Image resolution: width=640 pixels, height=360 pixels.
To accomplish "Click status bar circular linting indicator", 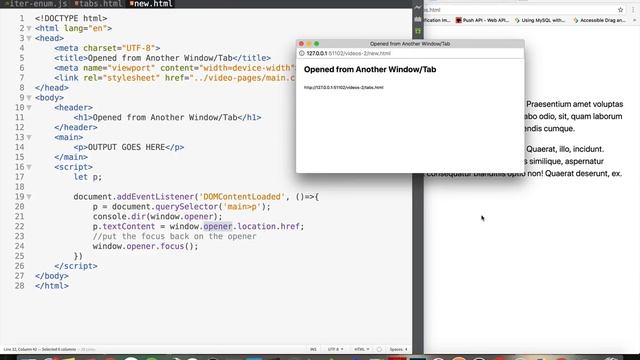I will (379, 349).
